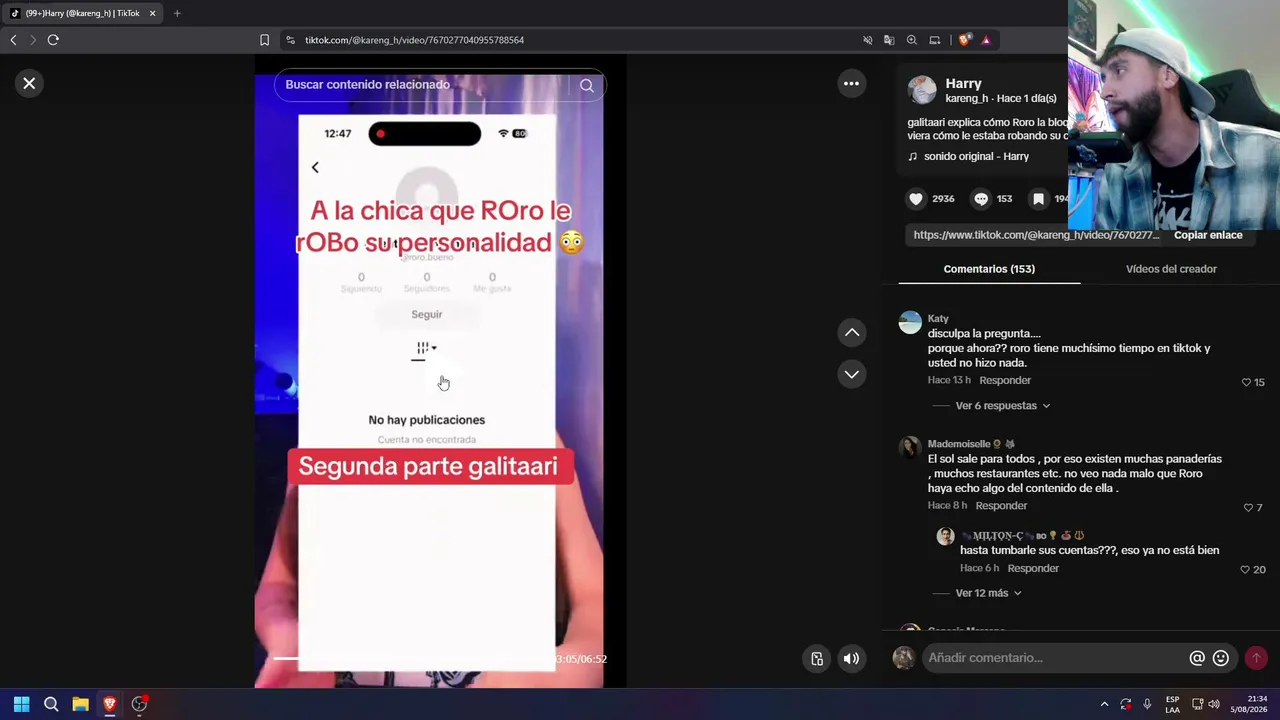This screenshot has width=1280, height=720.
Task: Open Windows taskbar search
Action: coord(51,704)
